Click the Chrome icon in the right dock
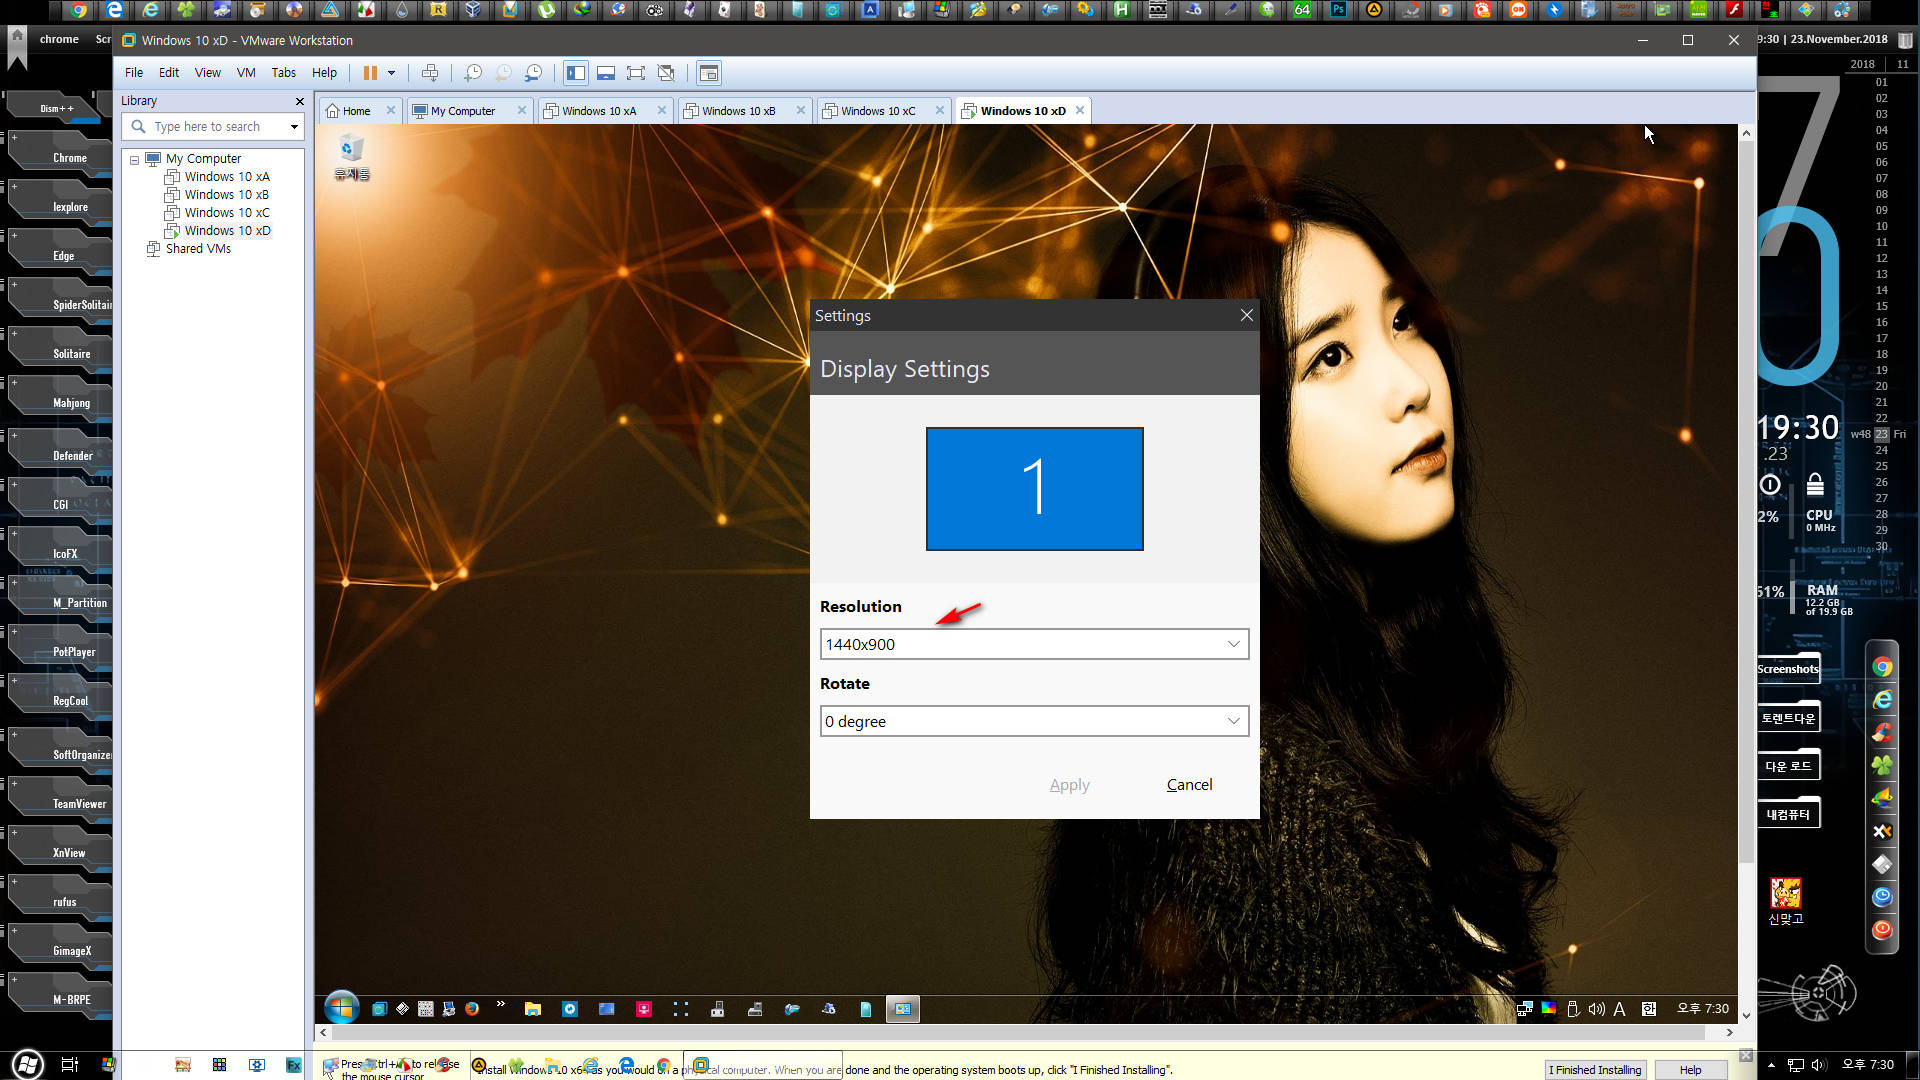 tap(1882, 667)
